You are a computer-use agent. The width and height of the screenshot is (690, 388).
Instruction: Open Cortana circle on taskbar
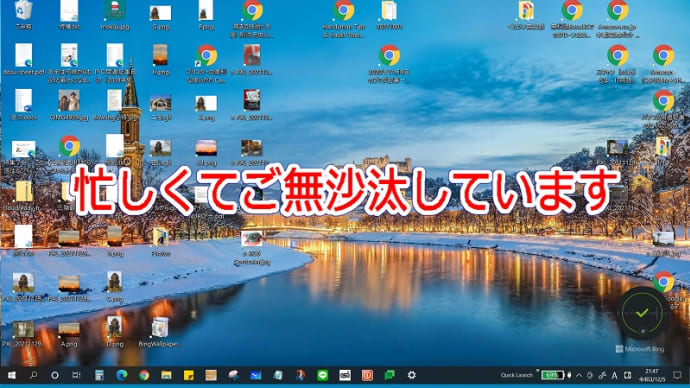click(x=55, y=375)
